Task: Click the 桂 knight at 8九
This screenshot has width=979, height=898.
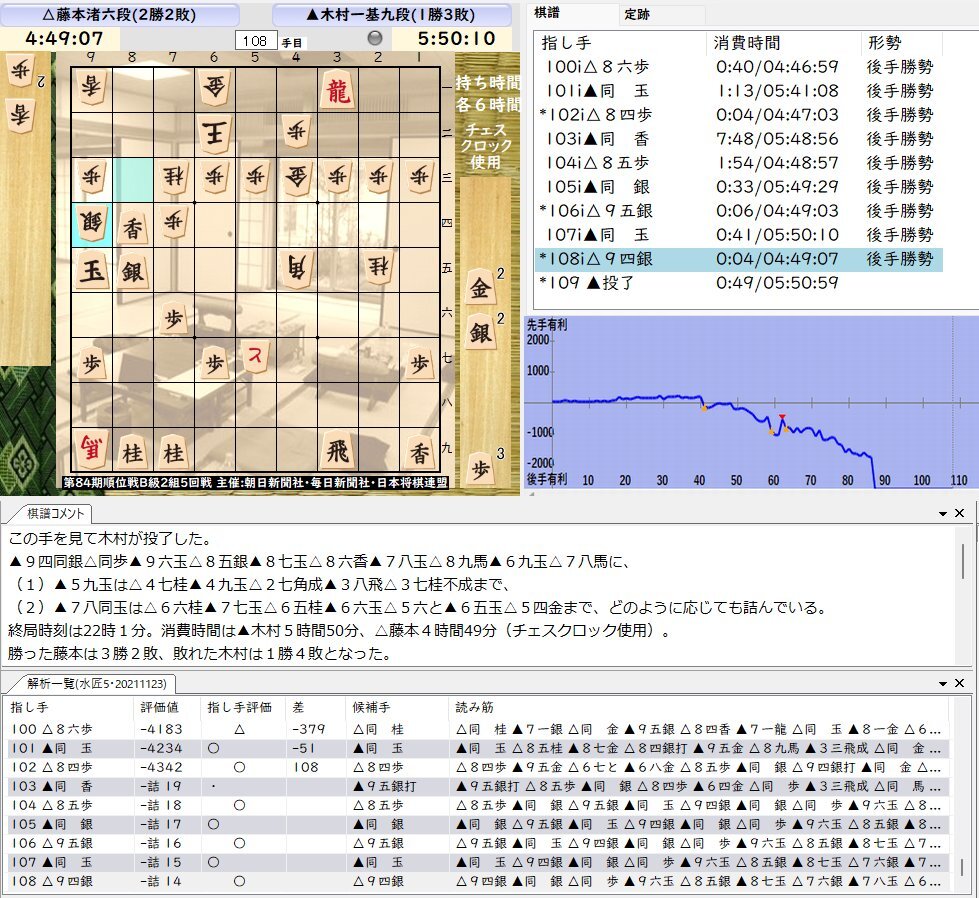Action: (132, 452)
